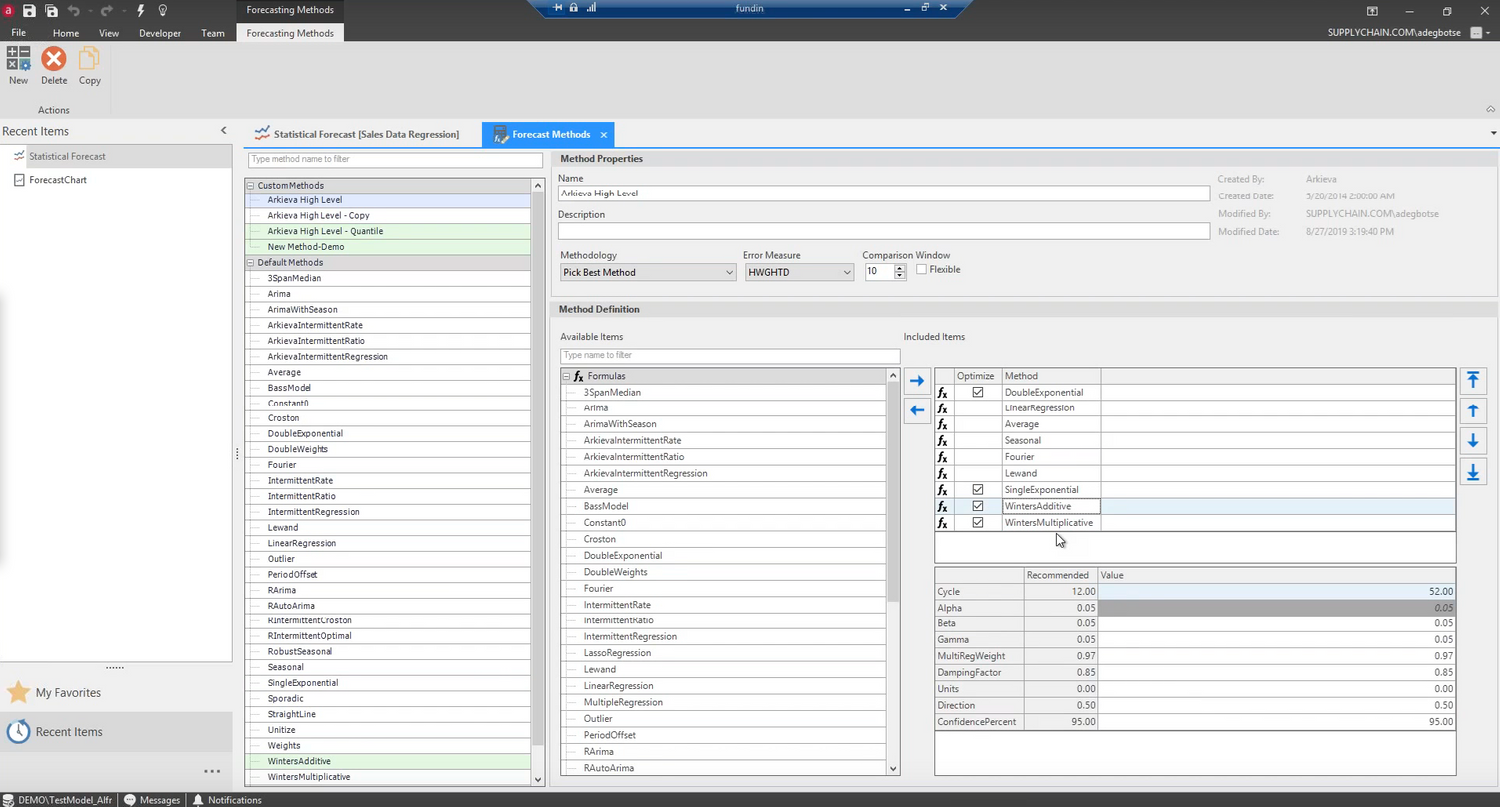Collapse the Recent Items panel with the arrow
This screenshot has width=1500, height=807.
click(x=224, y=131)
